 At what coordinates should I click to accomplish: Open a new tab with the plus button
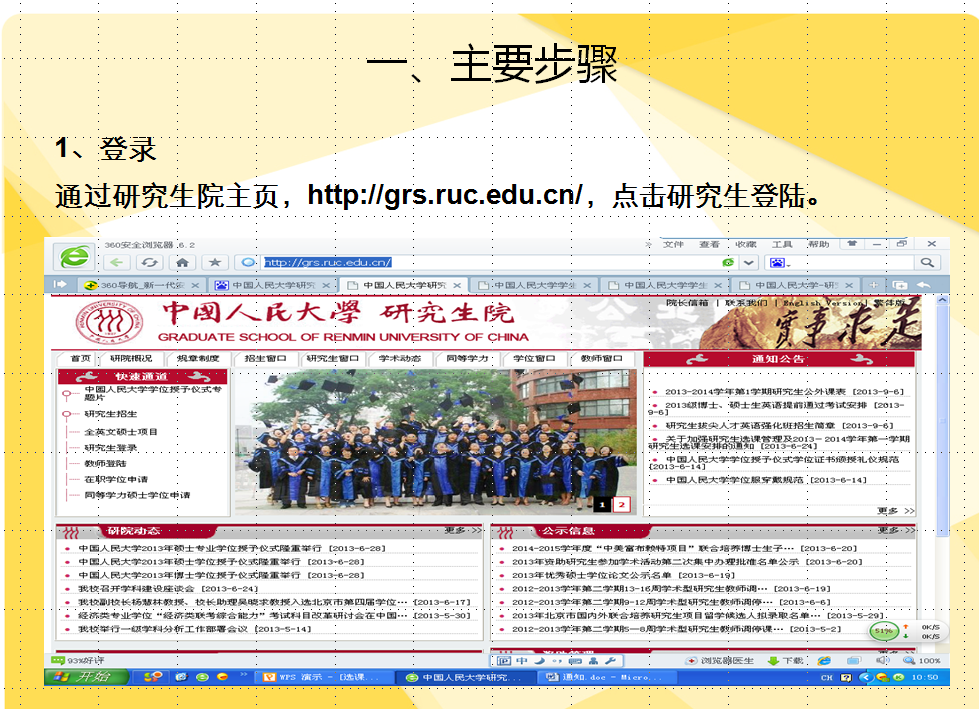click(873, 285)
